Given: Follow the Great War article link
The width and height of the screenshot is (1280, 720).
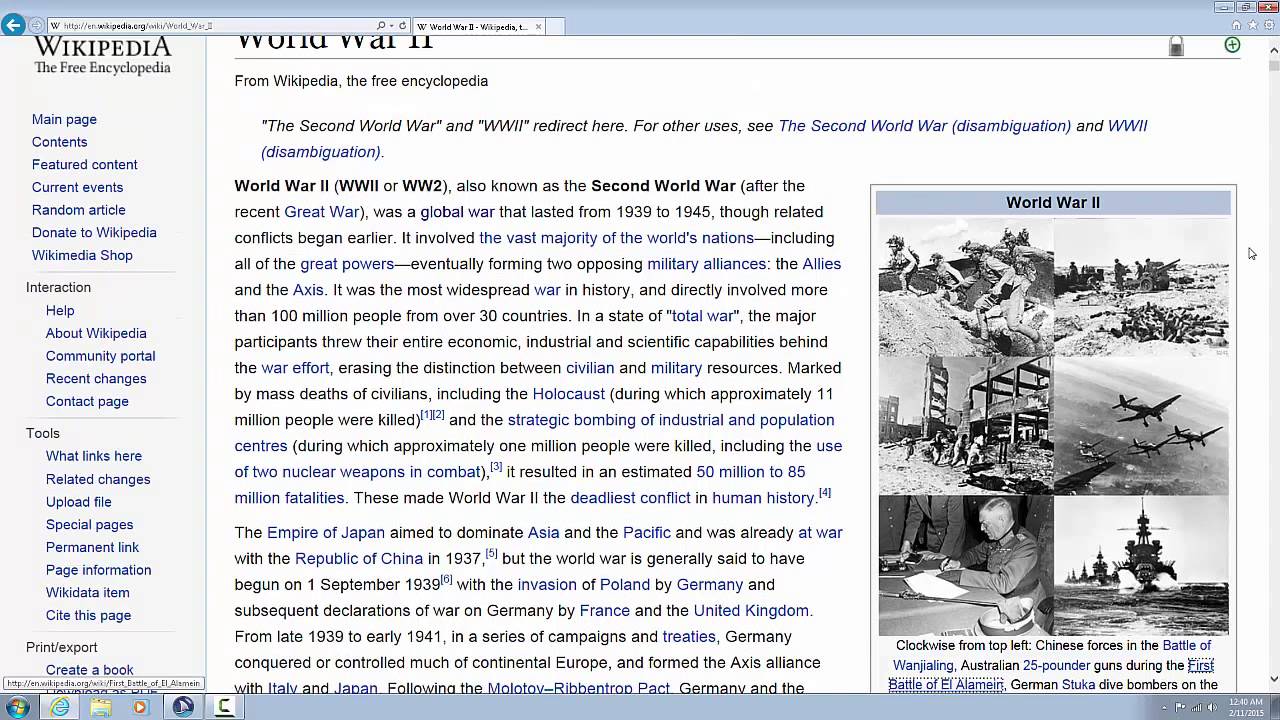Looking at the screenshot, I should (x=322, y=212).
